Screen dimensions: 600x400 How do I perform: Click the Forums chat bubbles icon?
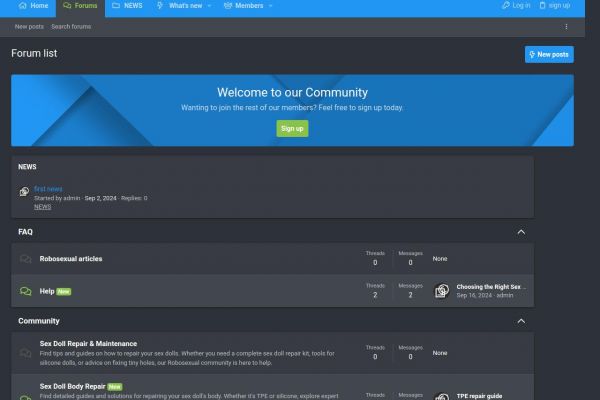point(67,5)
